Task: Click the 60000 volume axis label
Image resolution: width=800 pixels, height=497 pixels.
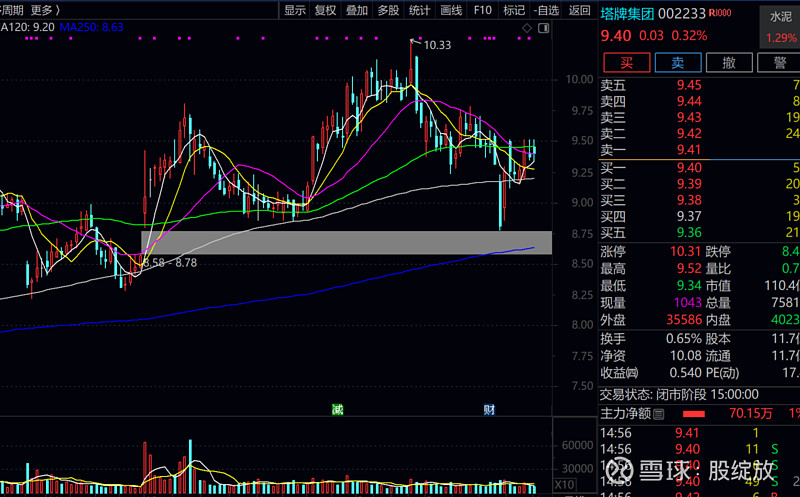Action: pyautogui.click(x=577, y=445)
